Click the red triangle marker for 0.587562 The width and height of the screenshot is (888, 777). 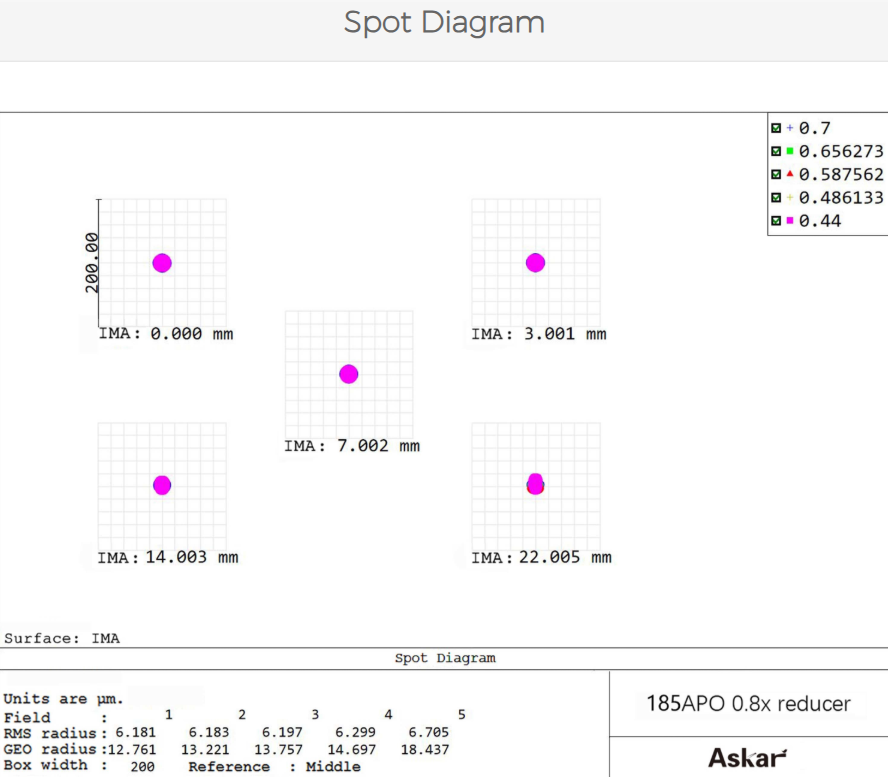pos(790,174)
